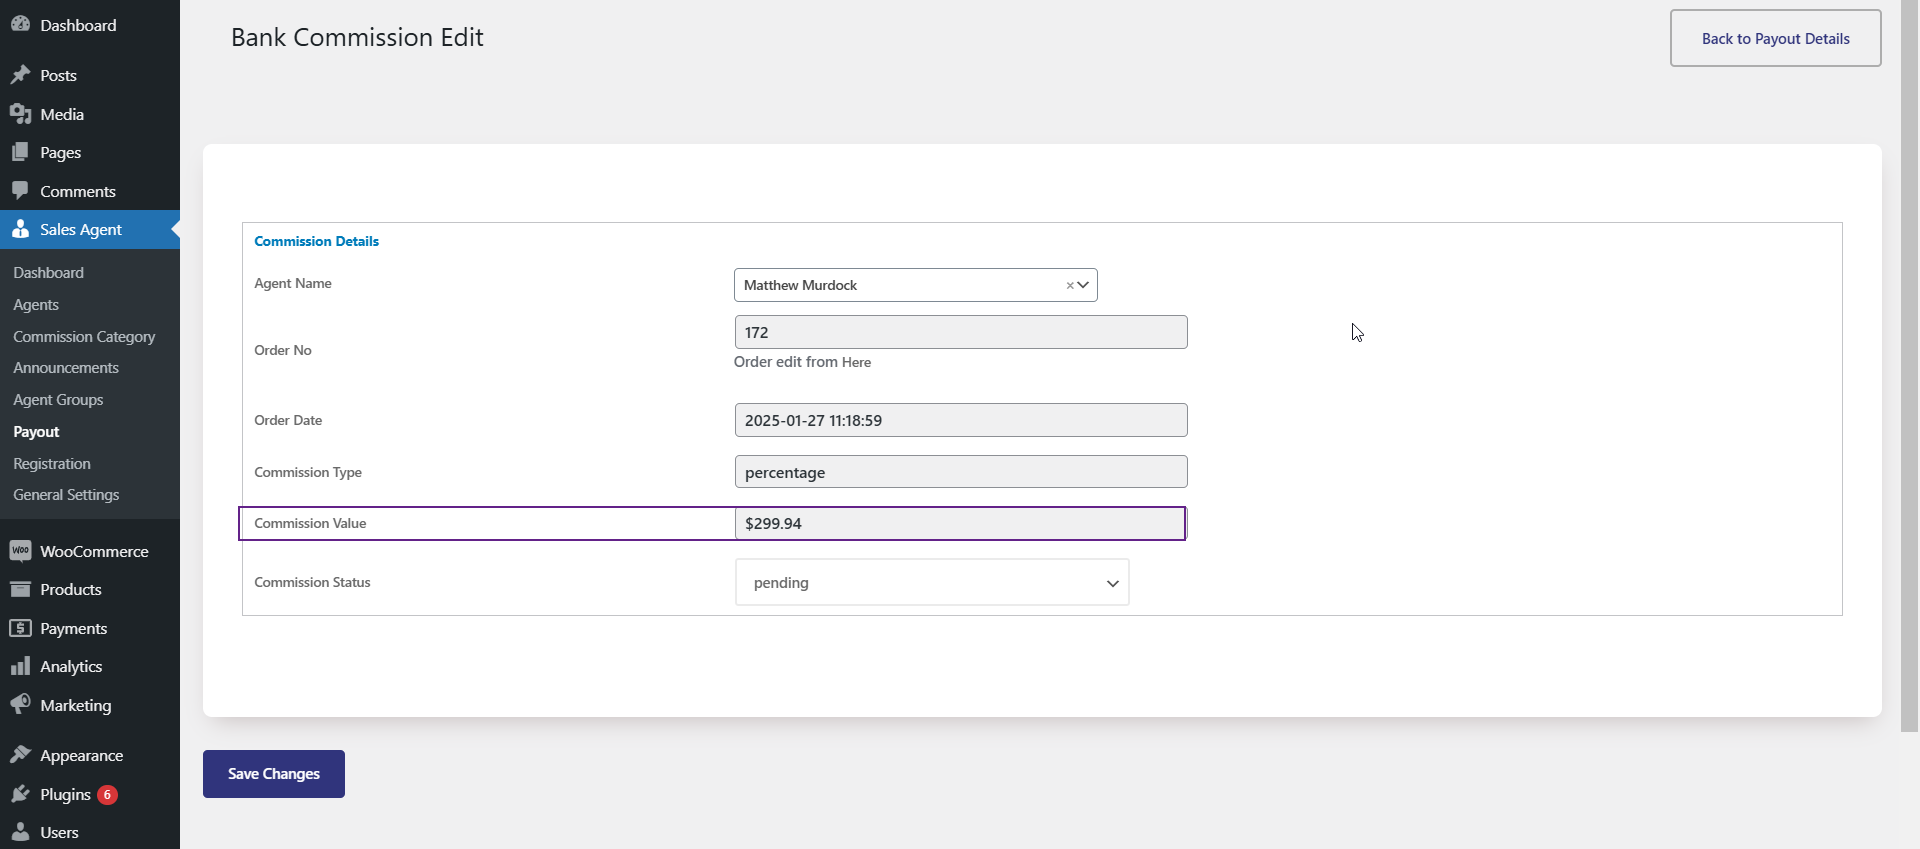Click the Dashboard gauge icon in the sidebar
The width and height of the screenshot is (1920, 849).
tap(20, 24)
